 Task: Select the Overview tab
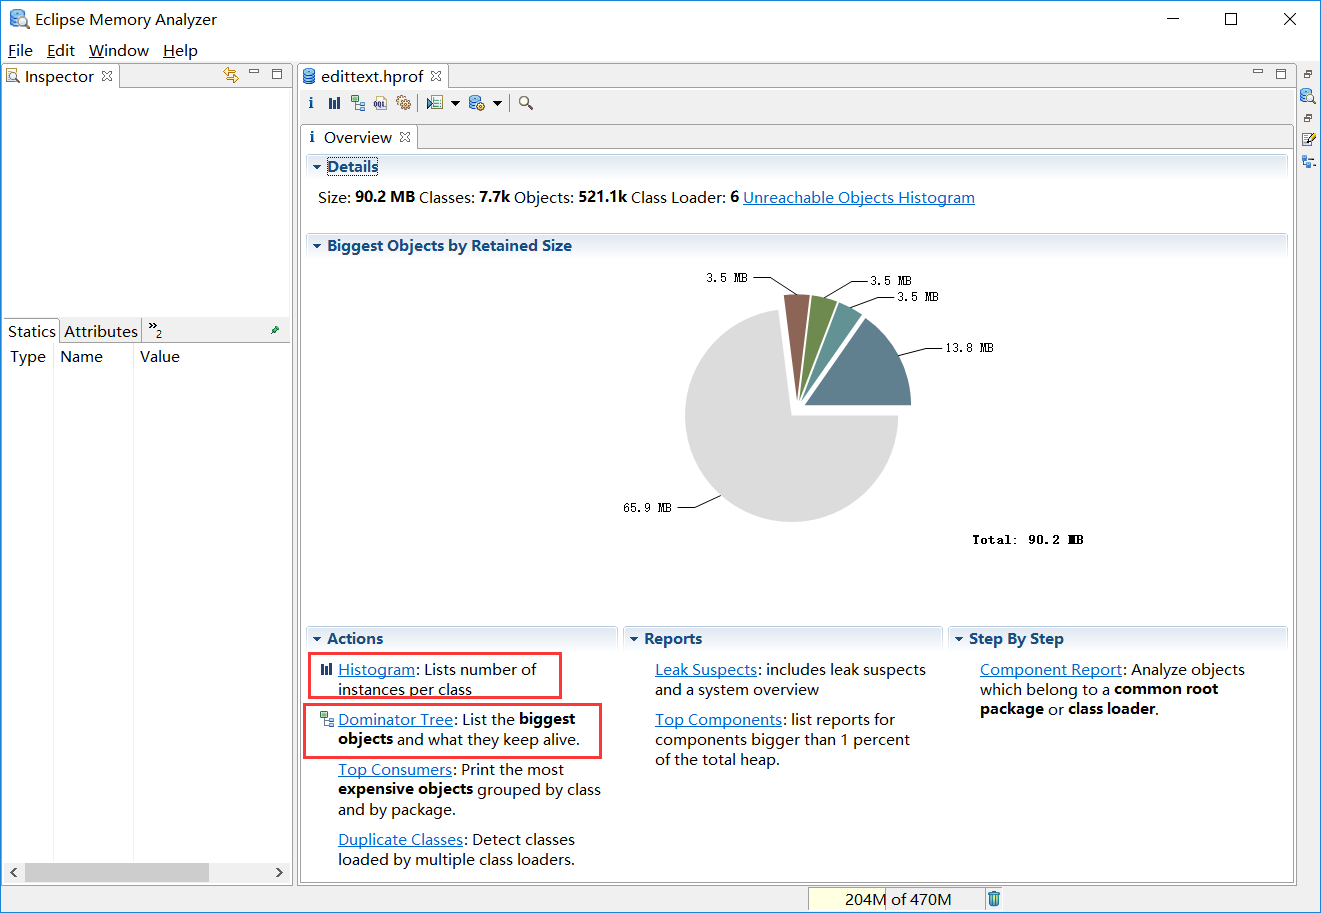coord(358,137)
